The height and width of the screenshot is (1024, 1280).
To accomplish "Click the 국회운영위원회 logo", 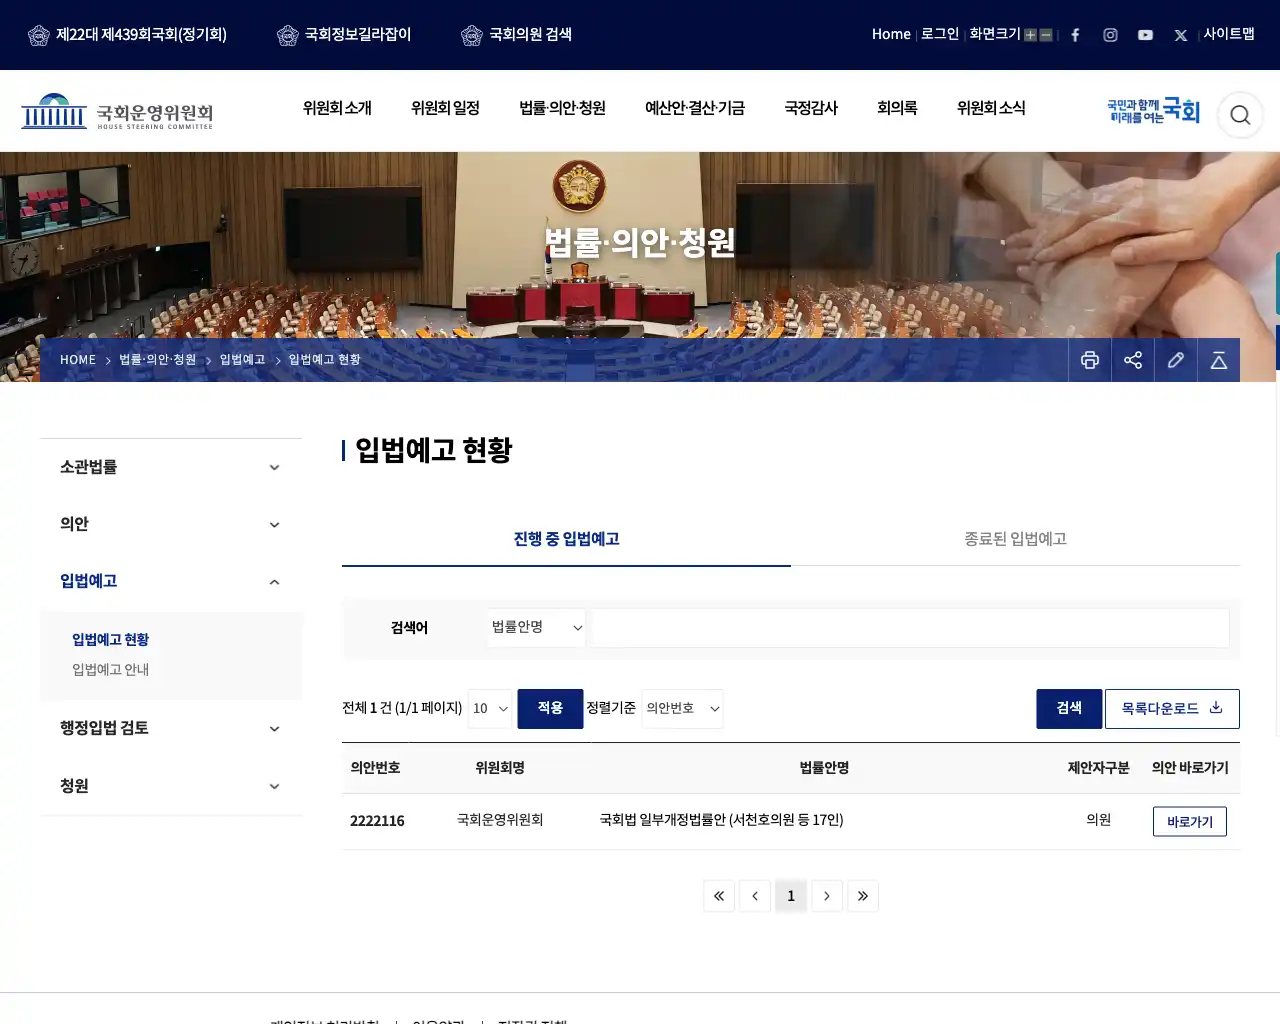I will pos(117,111).
